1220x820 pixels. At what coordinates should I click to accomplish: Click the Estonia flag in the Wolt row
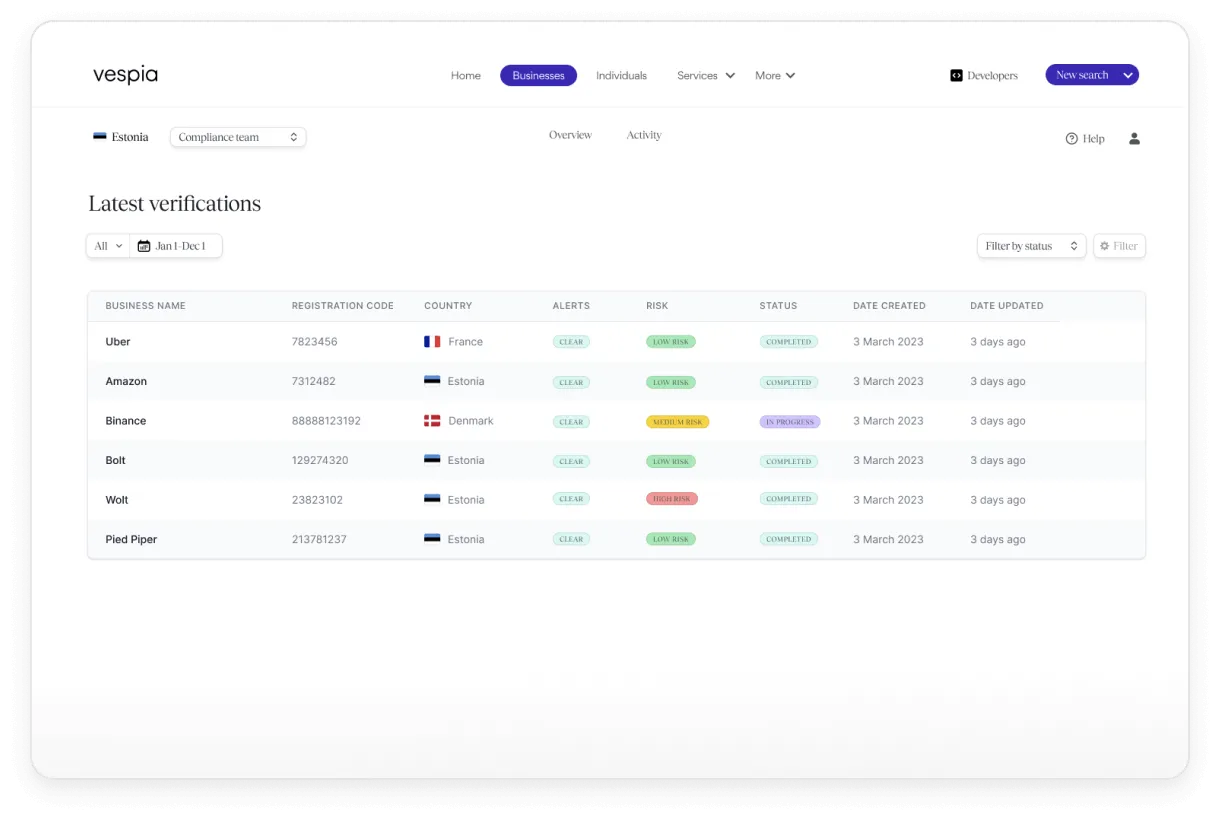click(432, 499)
